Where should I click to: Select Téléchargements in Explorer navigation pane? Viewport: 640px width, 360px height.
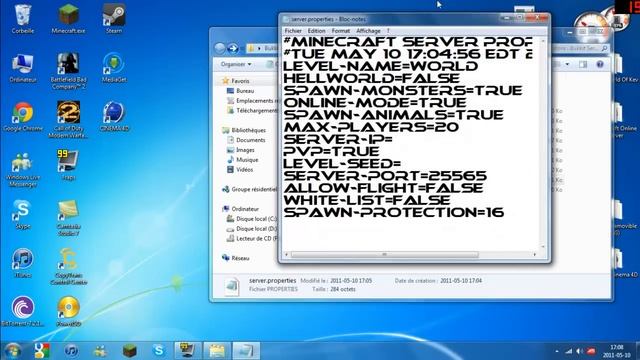252,111
